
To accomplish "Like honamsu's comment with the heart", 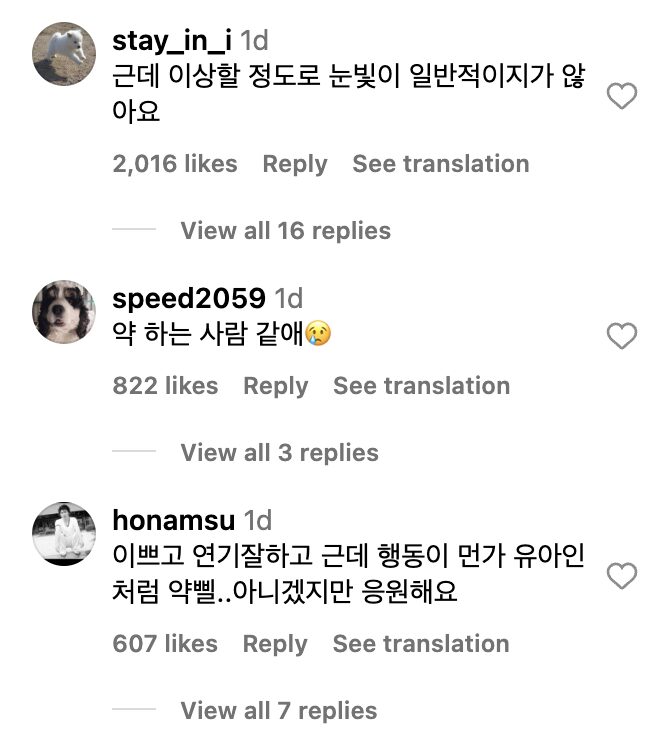I will pyautogui.click(x=622, y=576).
